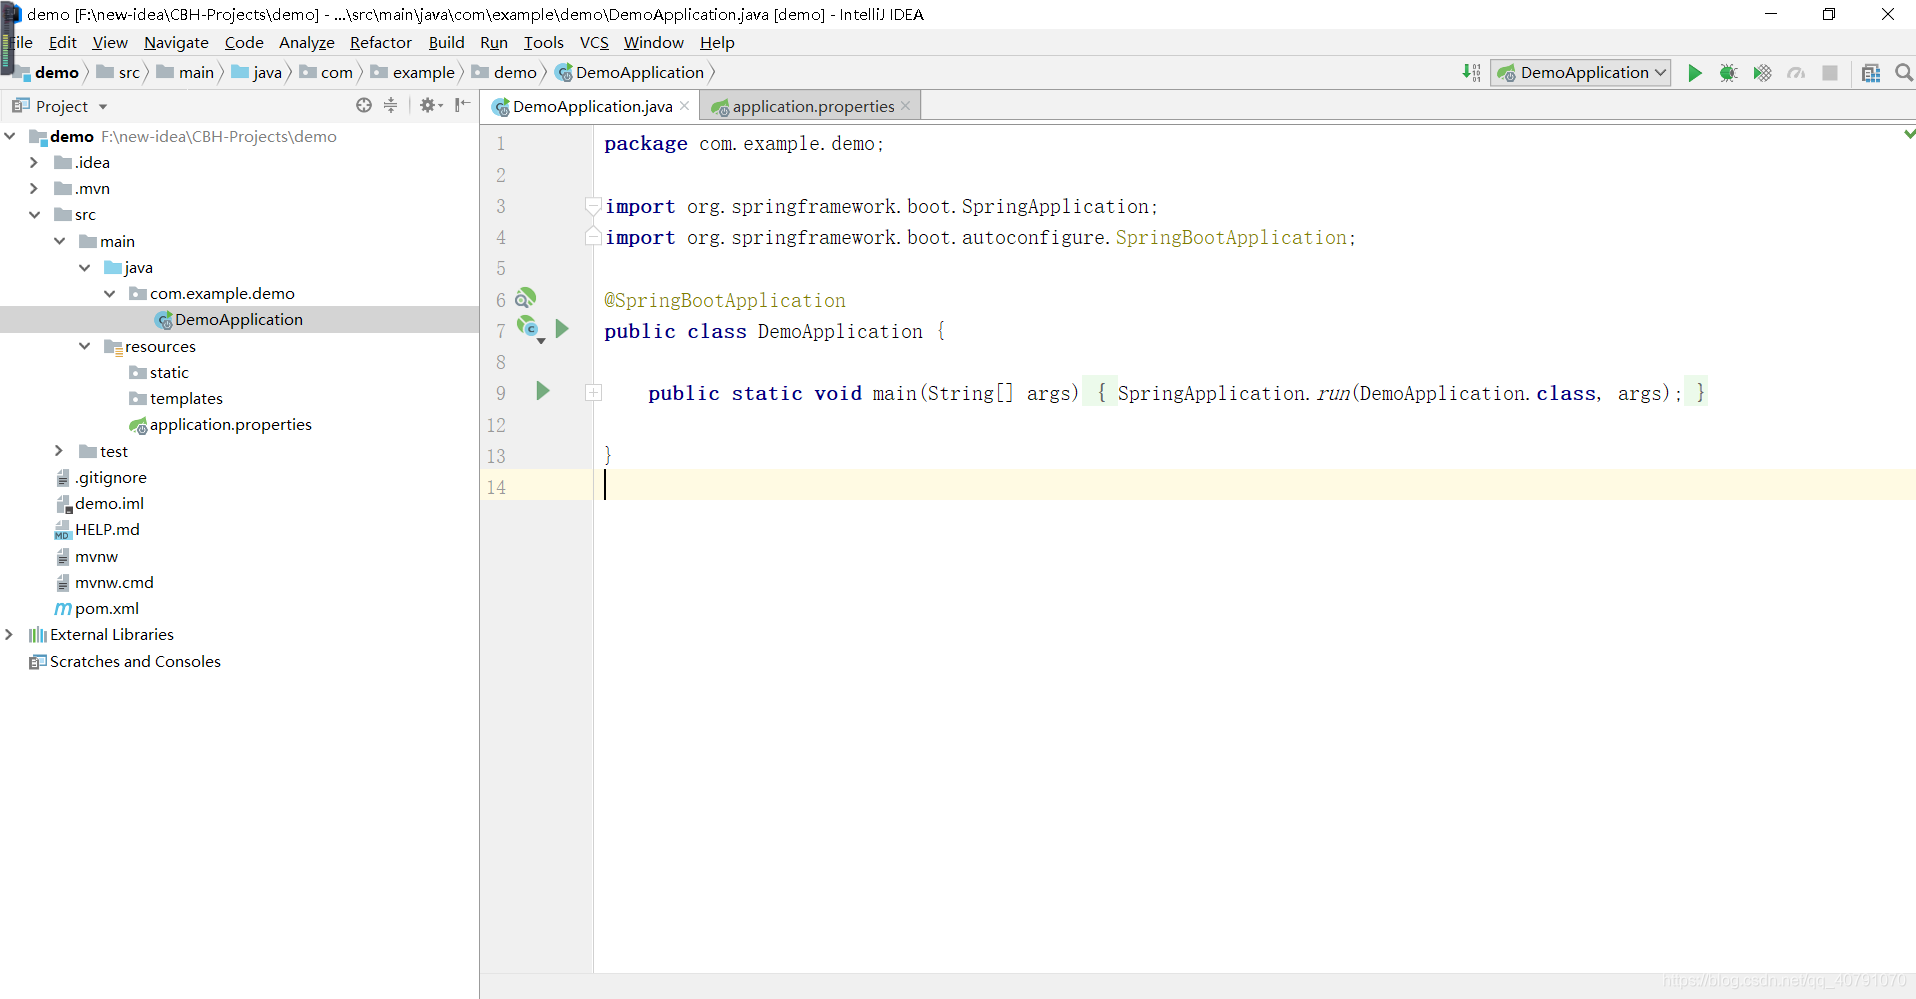Run DemoApplication with green play button
The height and width of the screenshot is (999, 1916).
pos(1694,73)
